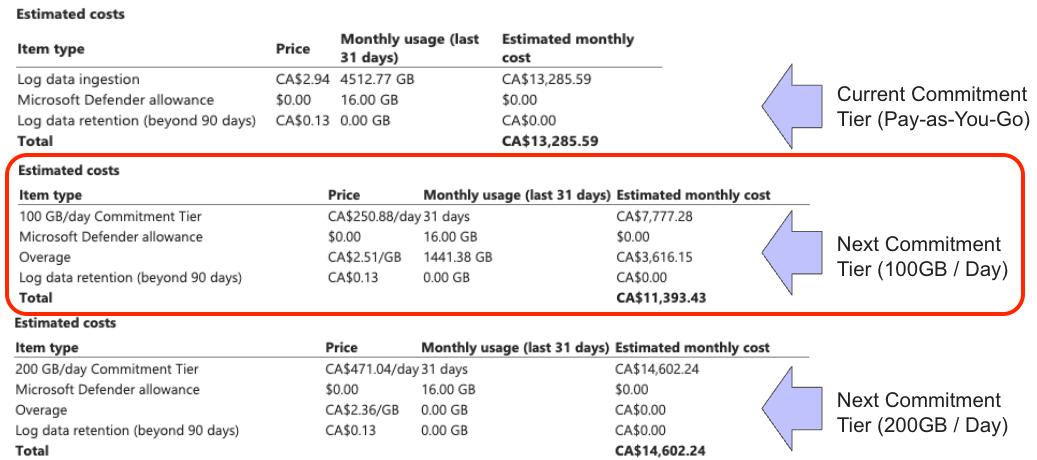The image size is (1037, 460).
Task: Click the CA$11,393.43 total in highlighted box
Action: 661,298
